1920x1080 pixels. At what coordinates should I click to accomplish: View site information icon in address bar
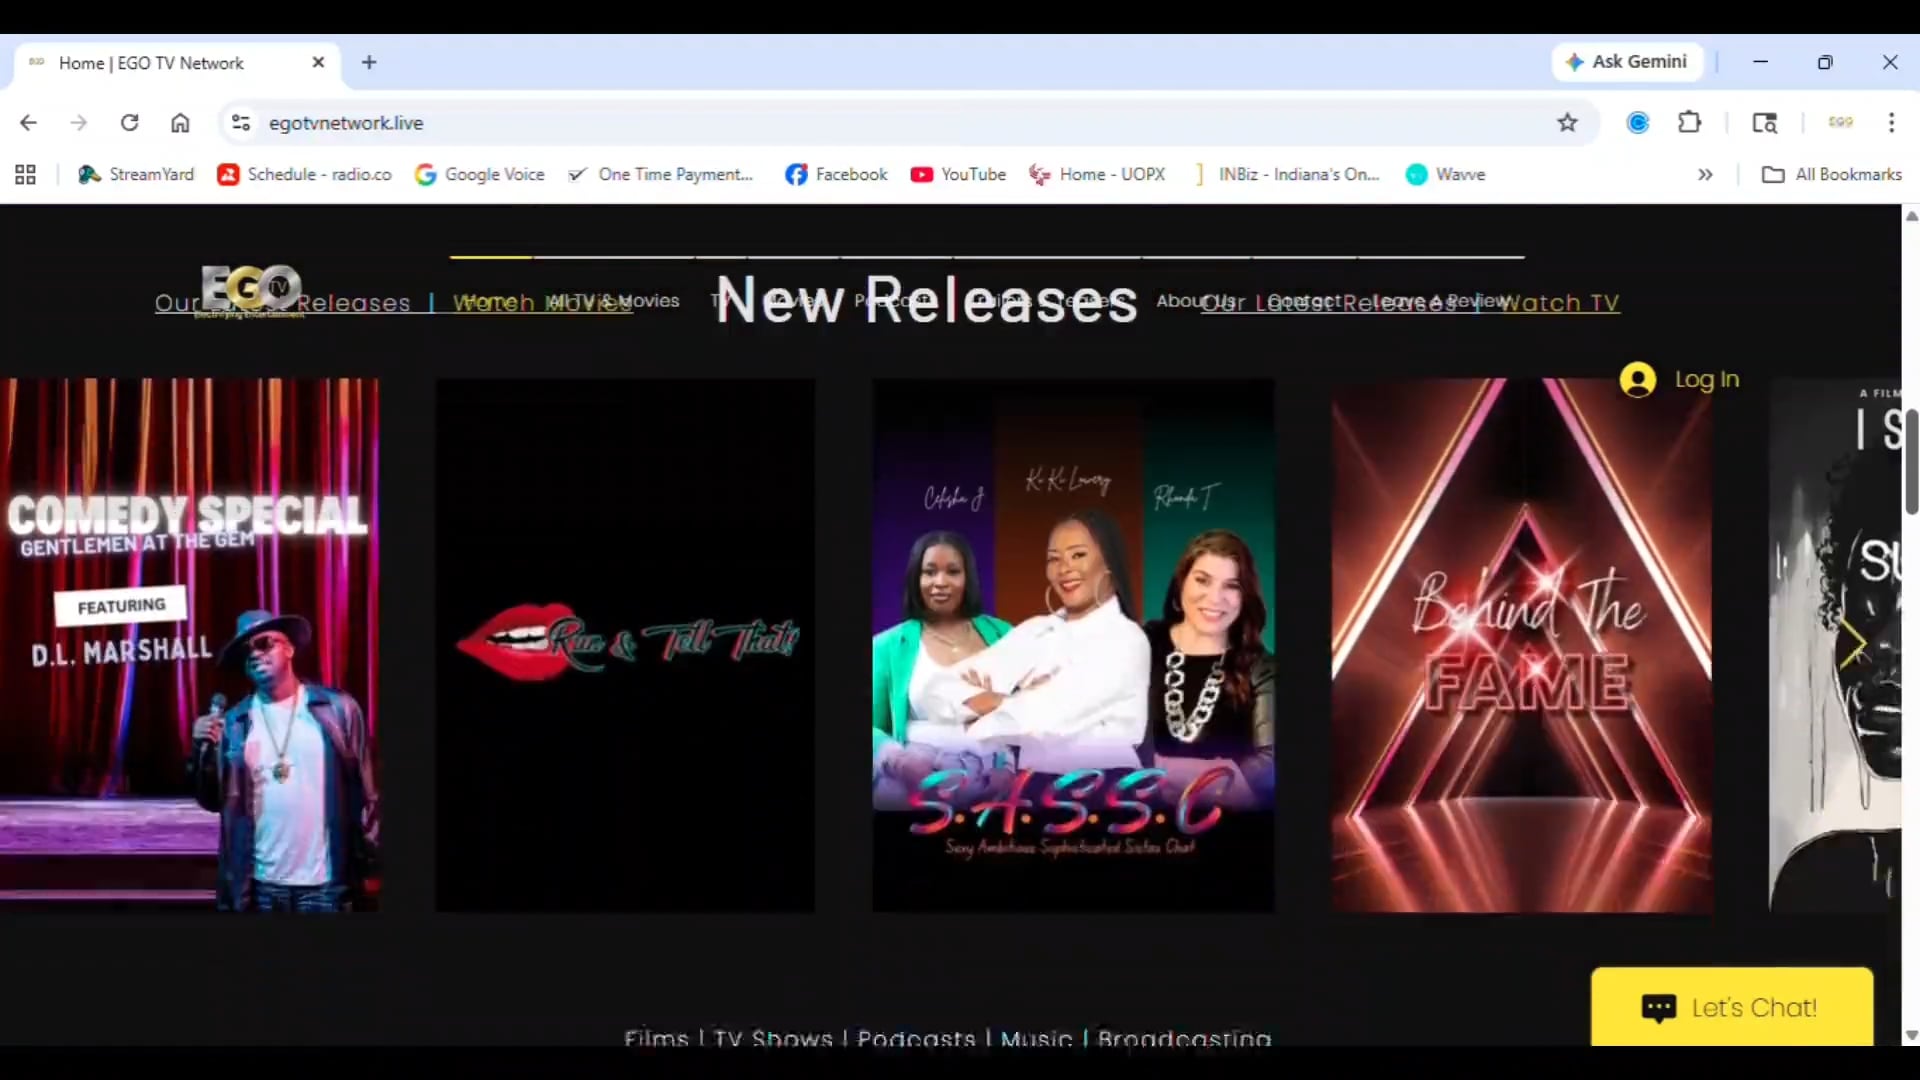(x=241, y=122)
